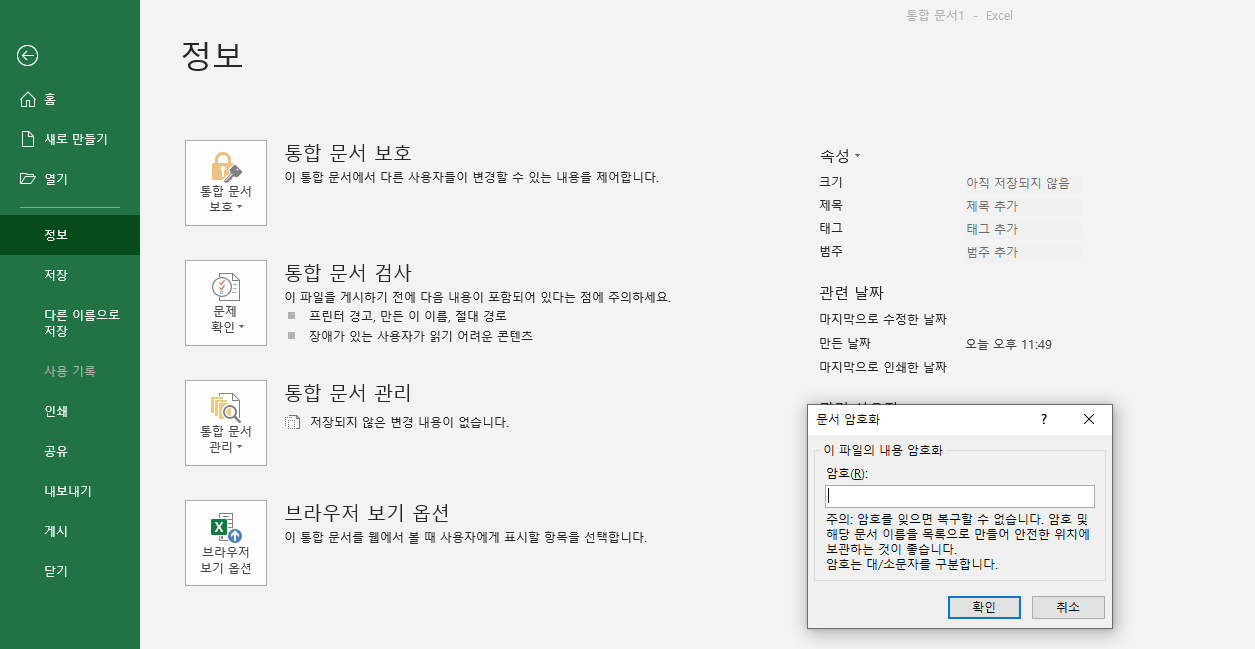Click the 범주 추가 field
Screen dimensions: 1255x649
coord(1022,252)
